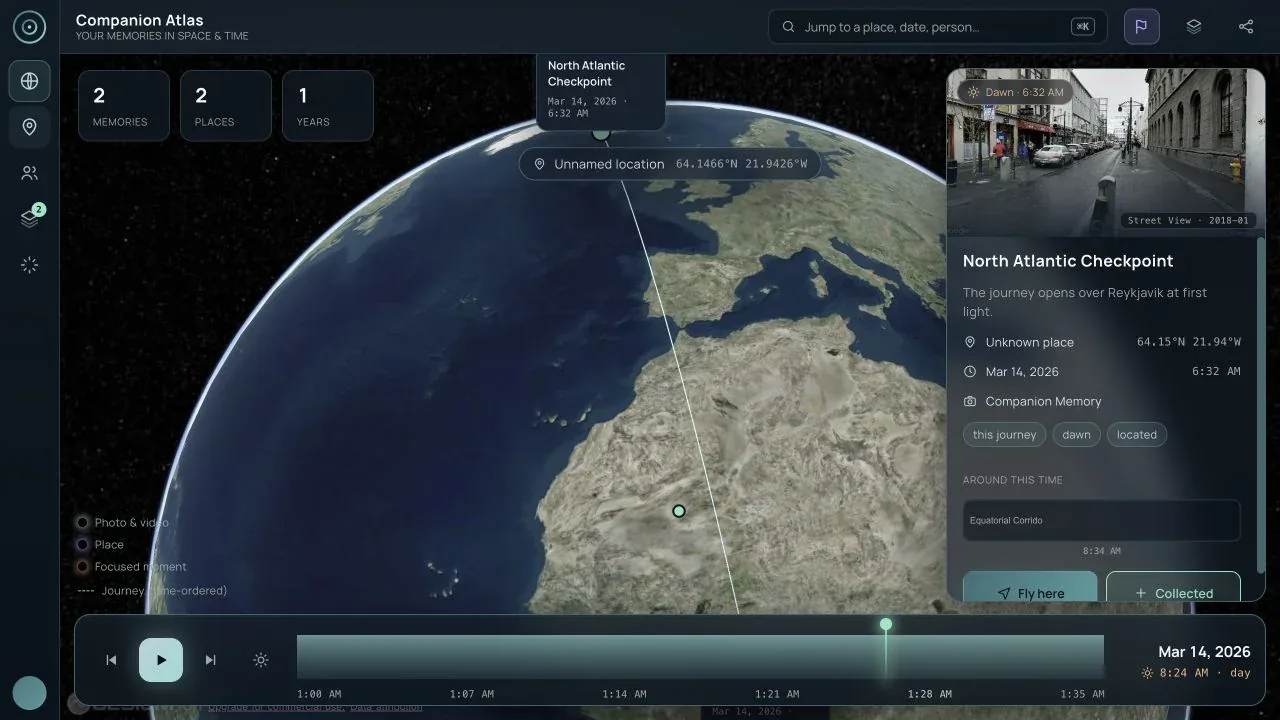Open the Years count card
This screenshot has width=1280, height=720.
(328, 106)
